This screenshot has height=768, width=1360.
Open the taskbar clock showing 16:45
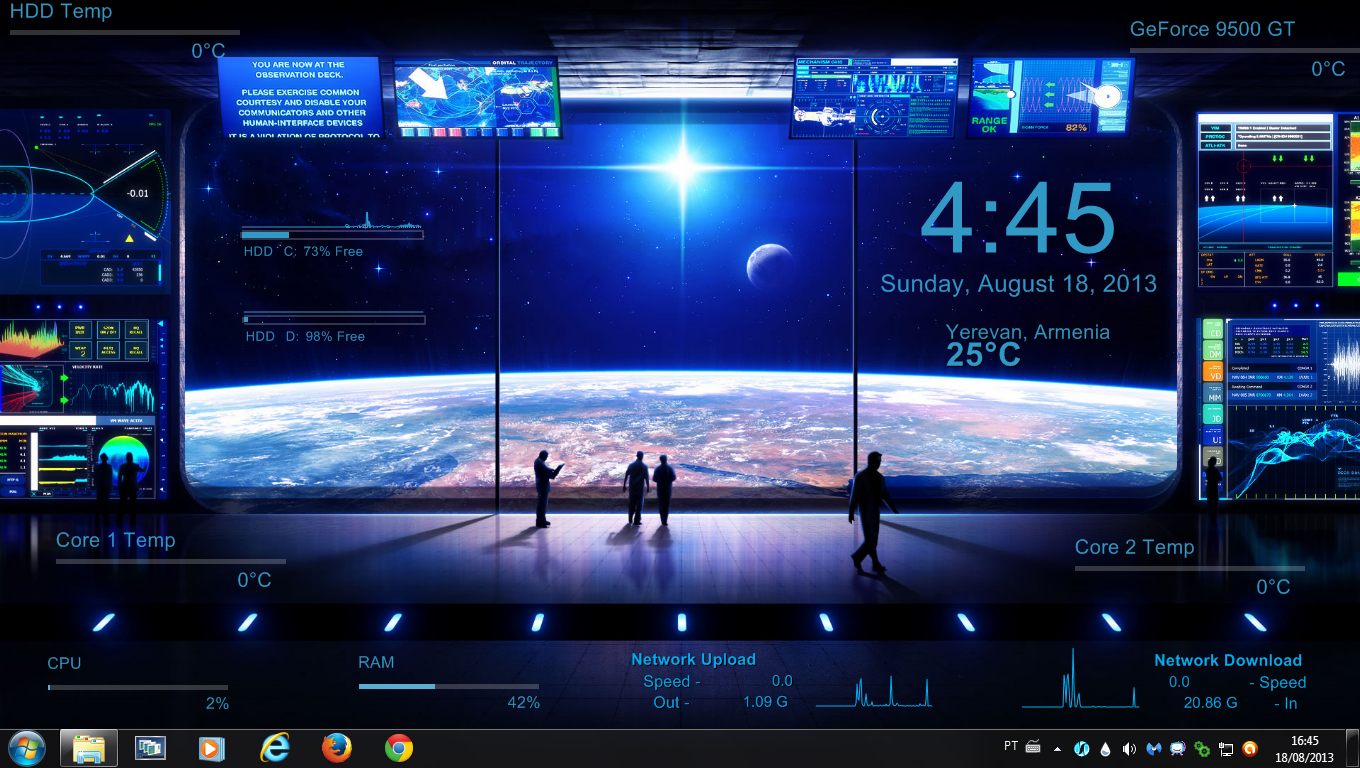tap(1304, 749)
